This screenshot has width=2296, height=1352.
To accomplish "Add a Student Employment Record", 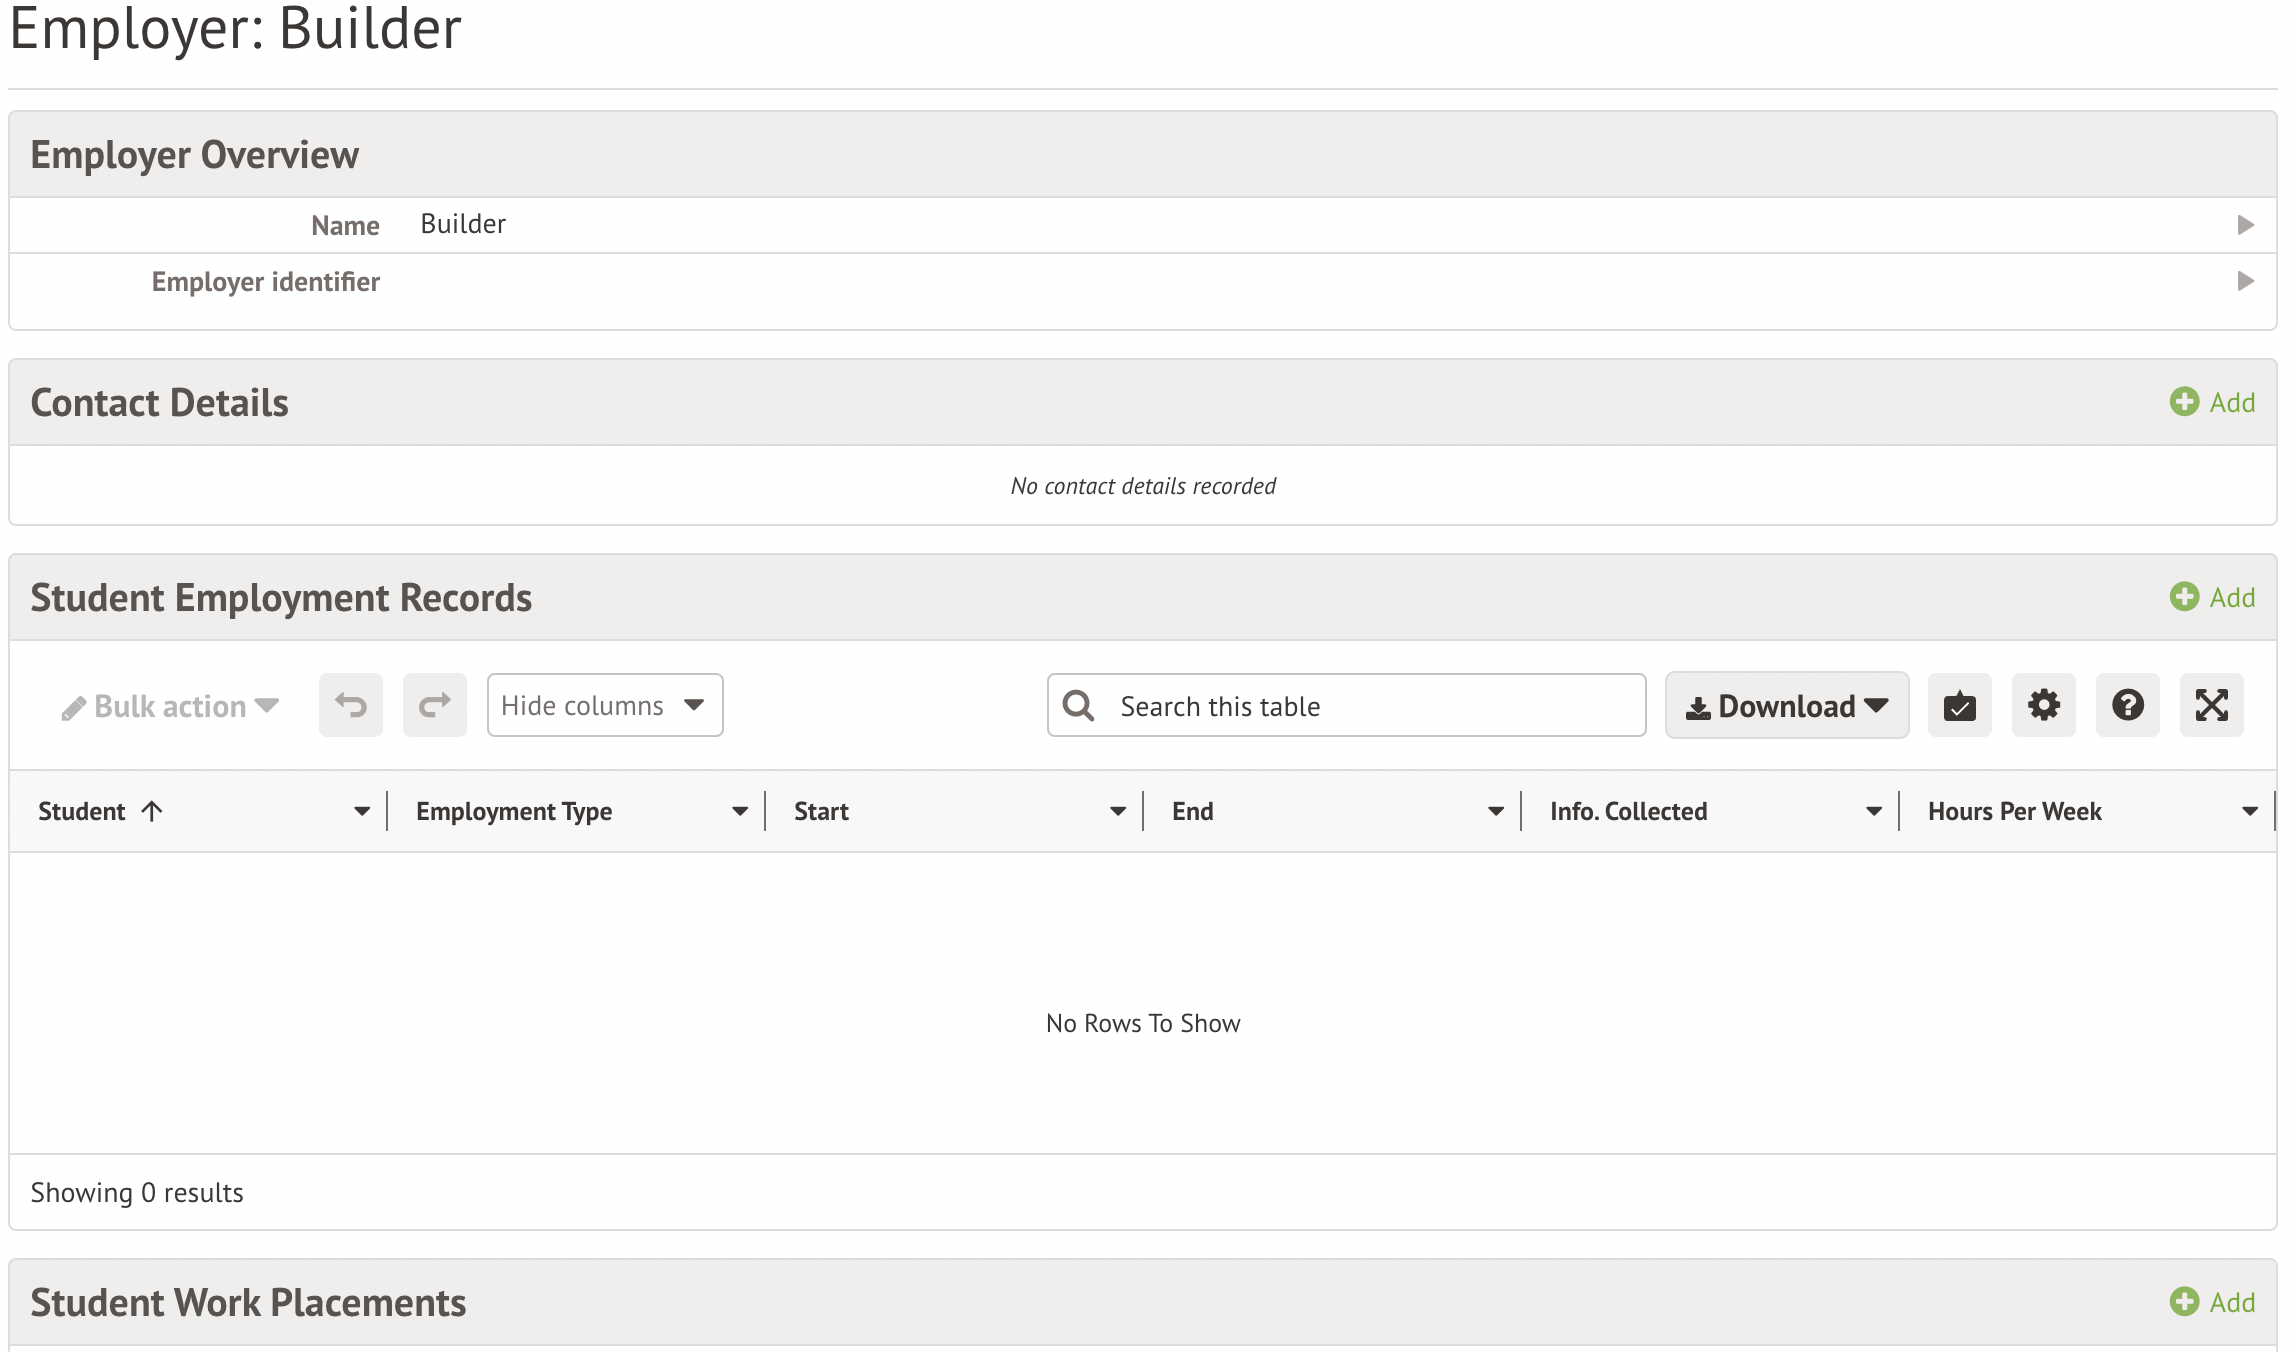I will pos(2212,597).
